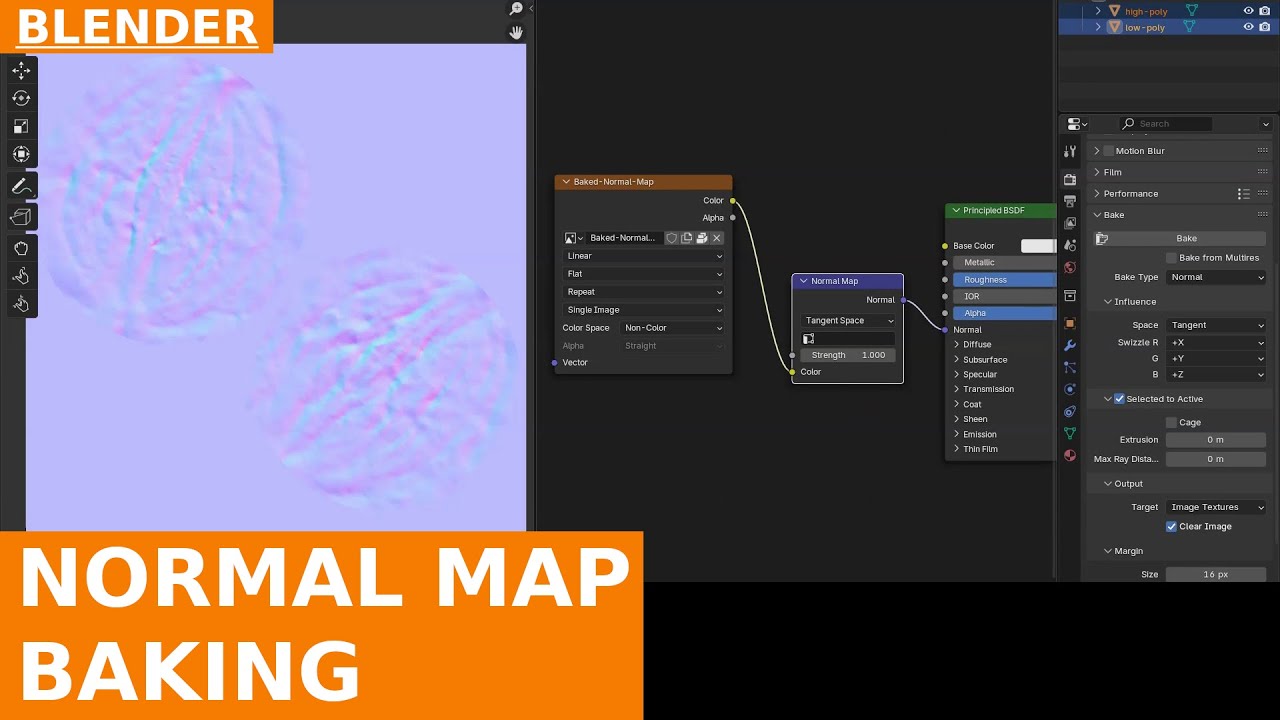Uncheck Selected to Active checkbox
Image resolution: width=1280 pixels, height=720 pixels.
tap(1119, 399)
